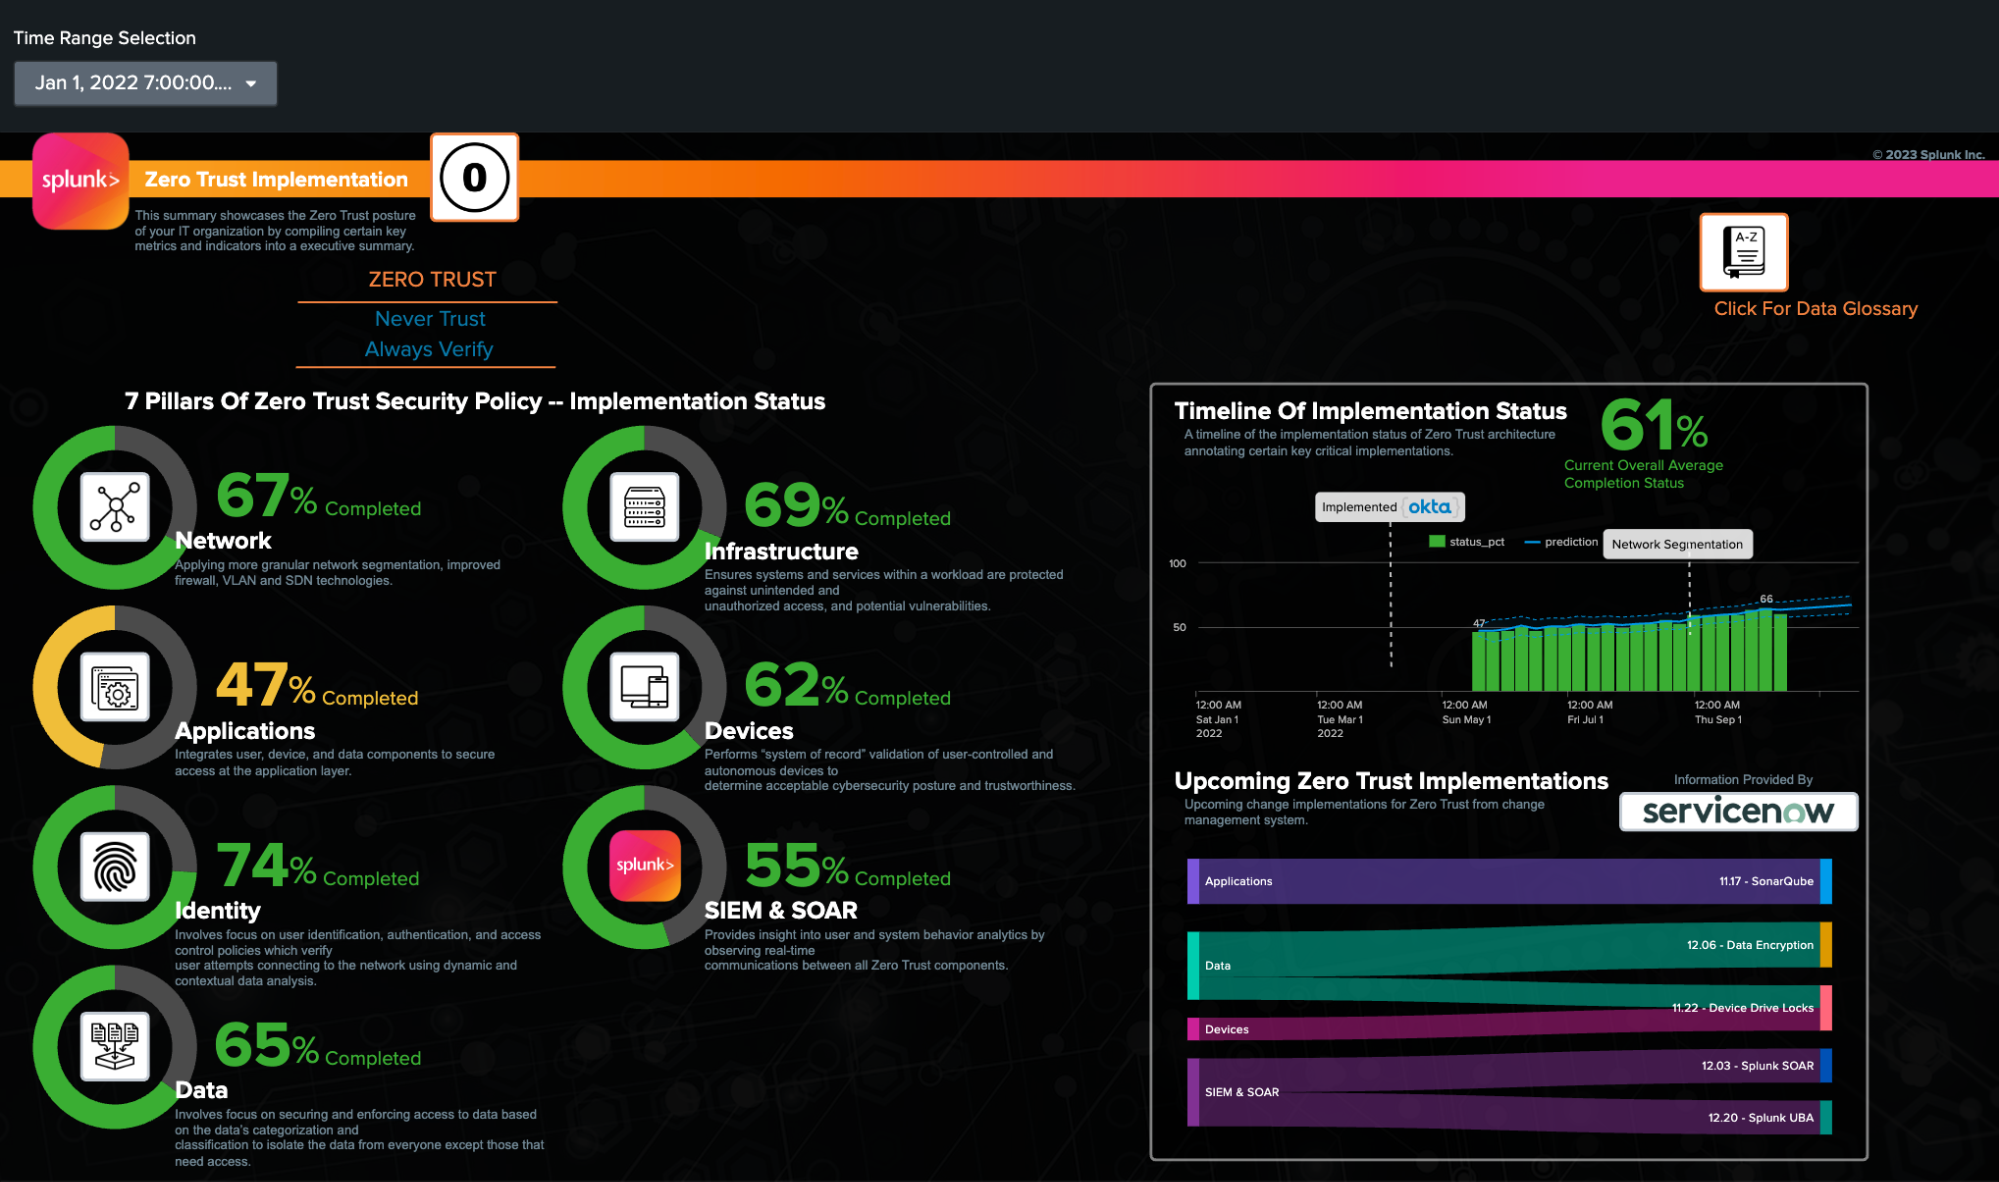The height and width of the screenshot is (1182, 1999).
Task: Toggle the prediction legend entry
Action: (x=1561, y=542)
